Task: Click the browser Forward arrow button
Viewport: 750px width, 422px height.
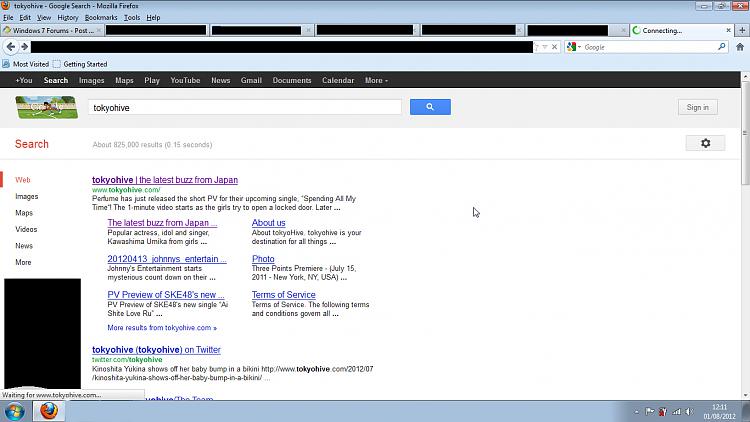Action: click(24, 47)
